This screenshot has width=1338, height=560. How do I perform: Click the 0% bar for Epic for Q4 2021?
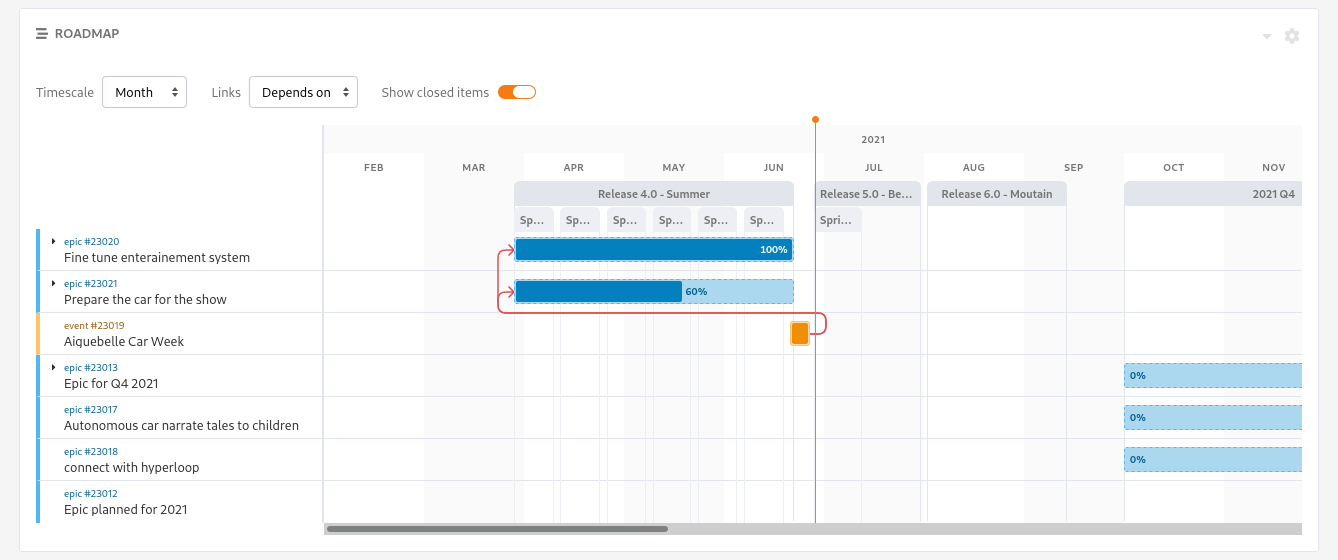click(x=1213, y=375)
